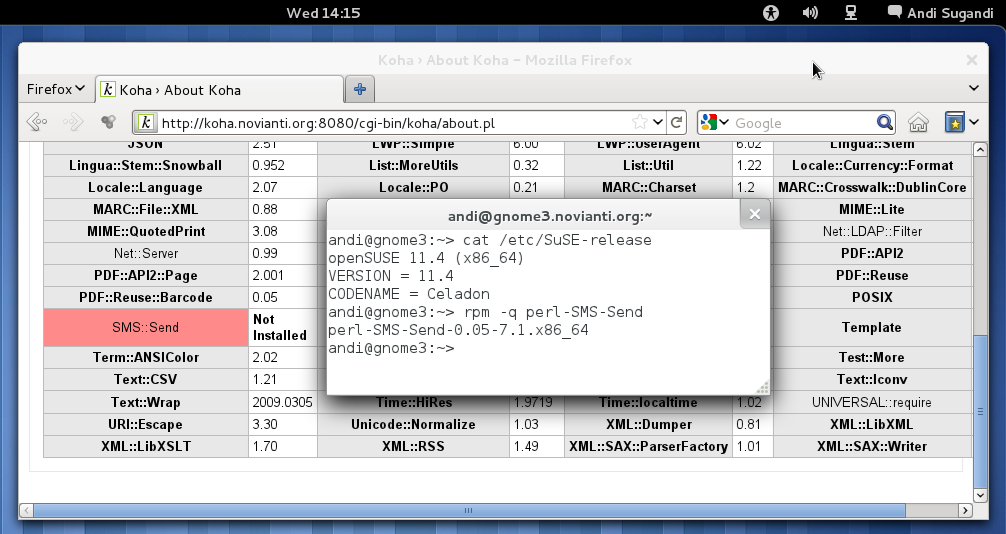This screenshot has width=1006, height=534.
Task: Click the terminal resize grip corner
Action: (762, 387)
